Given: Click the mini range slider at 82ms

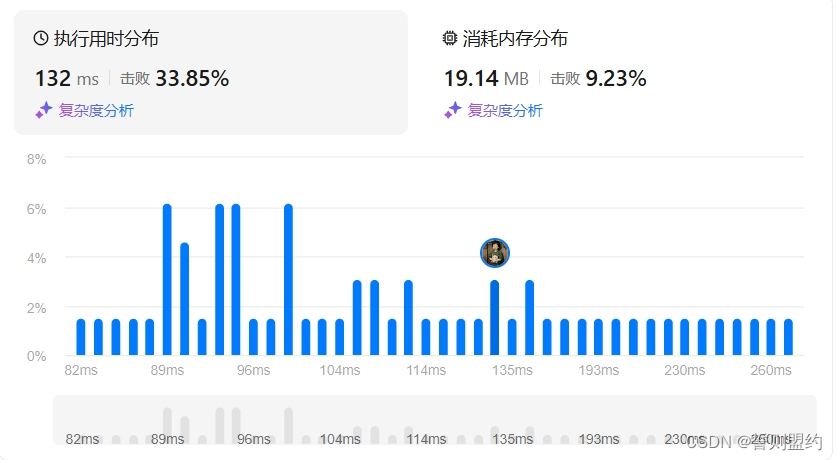Looking at the screenshot, I should pyautogui.click(x=81, y=439).
